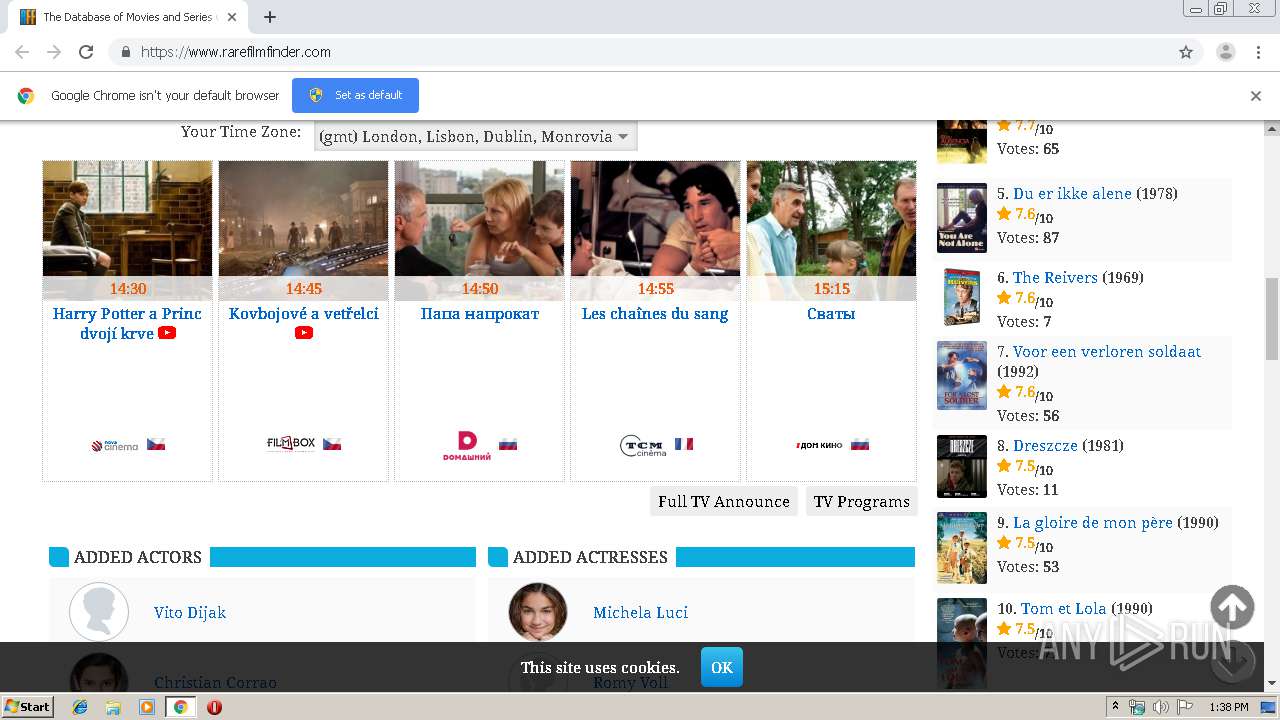Click the Dom Kino channel logo
Viewport: 1280px width, 720px height.
tap(819, 445)
